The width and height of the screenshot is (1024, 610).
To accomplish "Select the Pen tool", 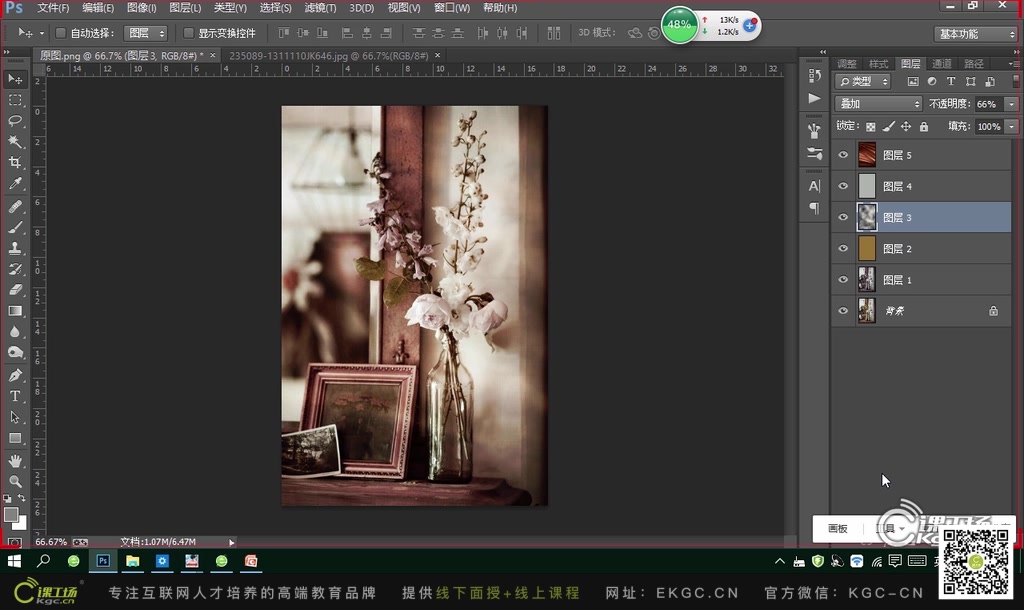I will 16,373.
